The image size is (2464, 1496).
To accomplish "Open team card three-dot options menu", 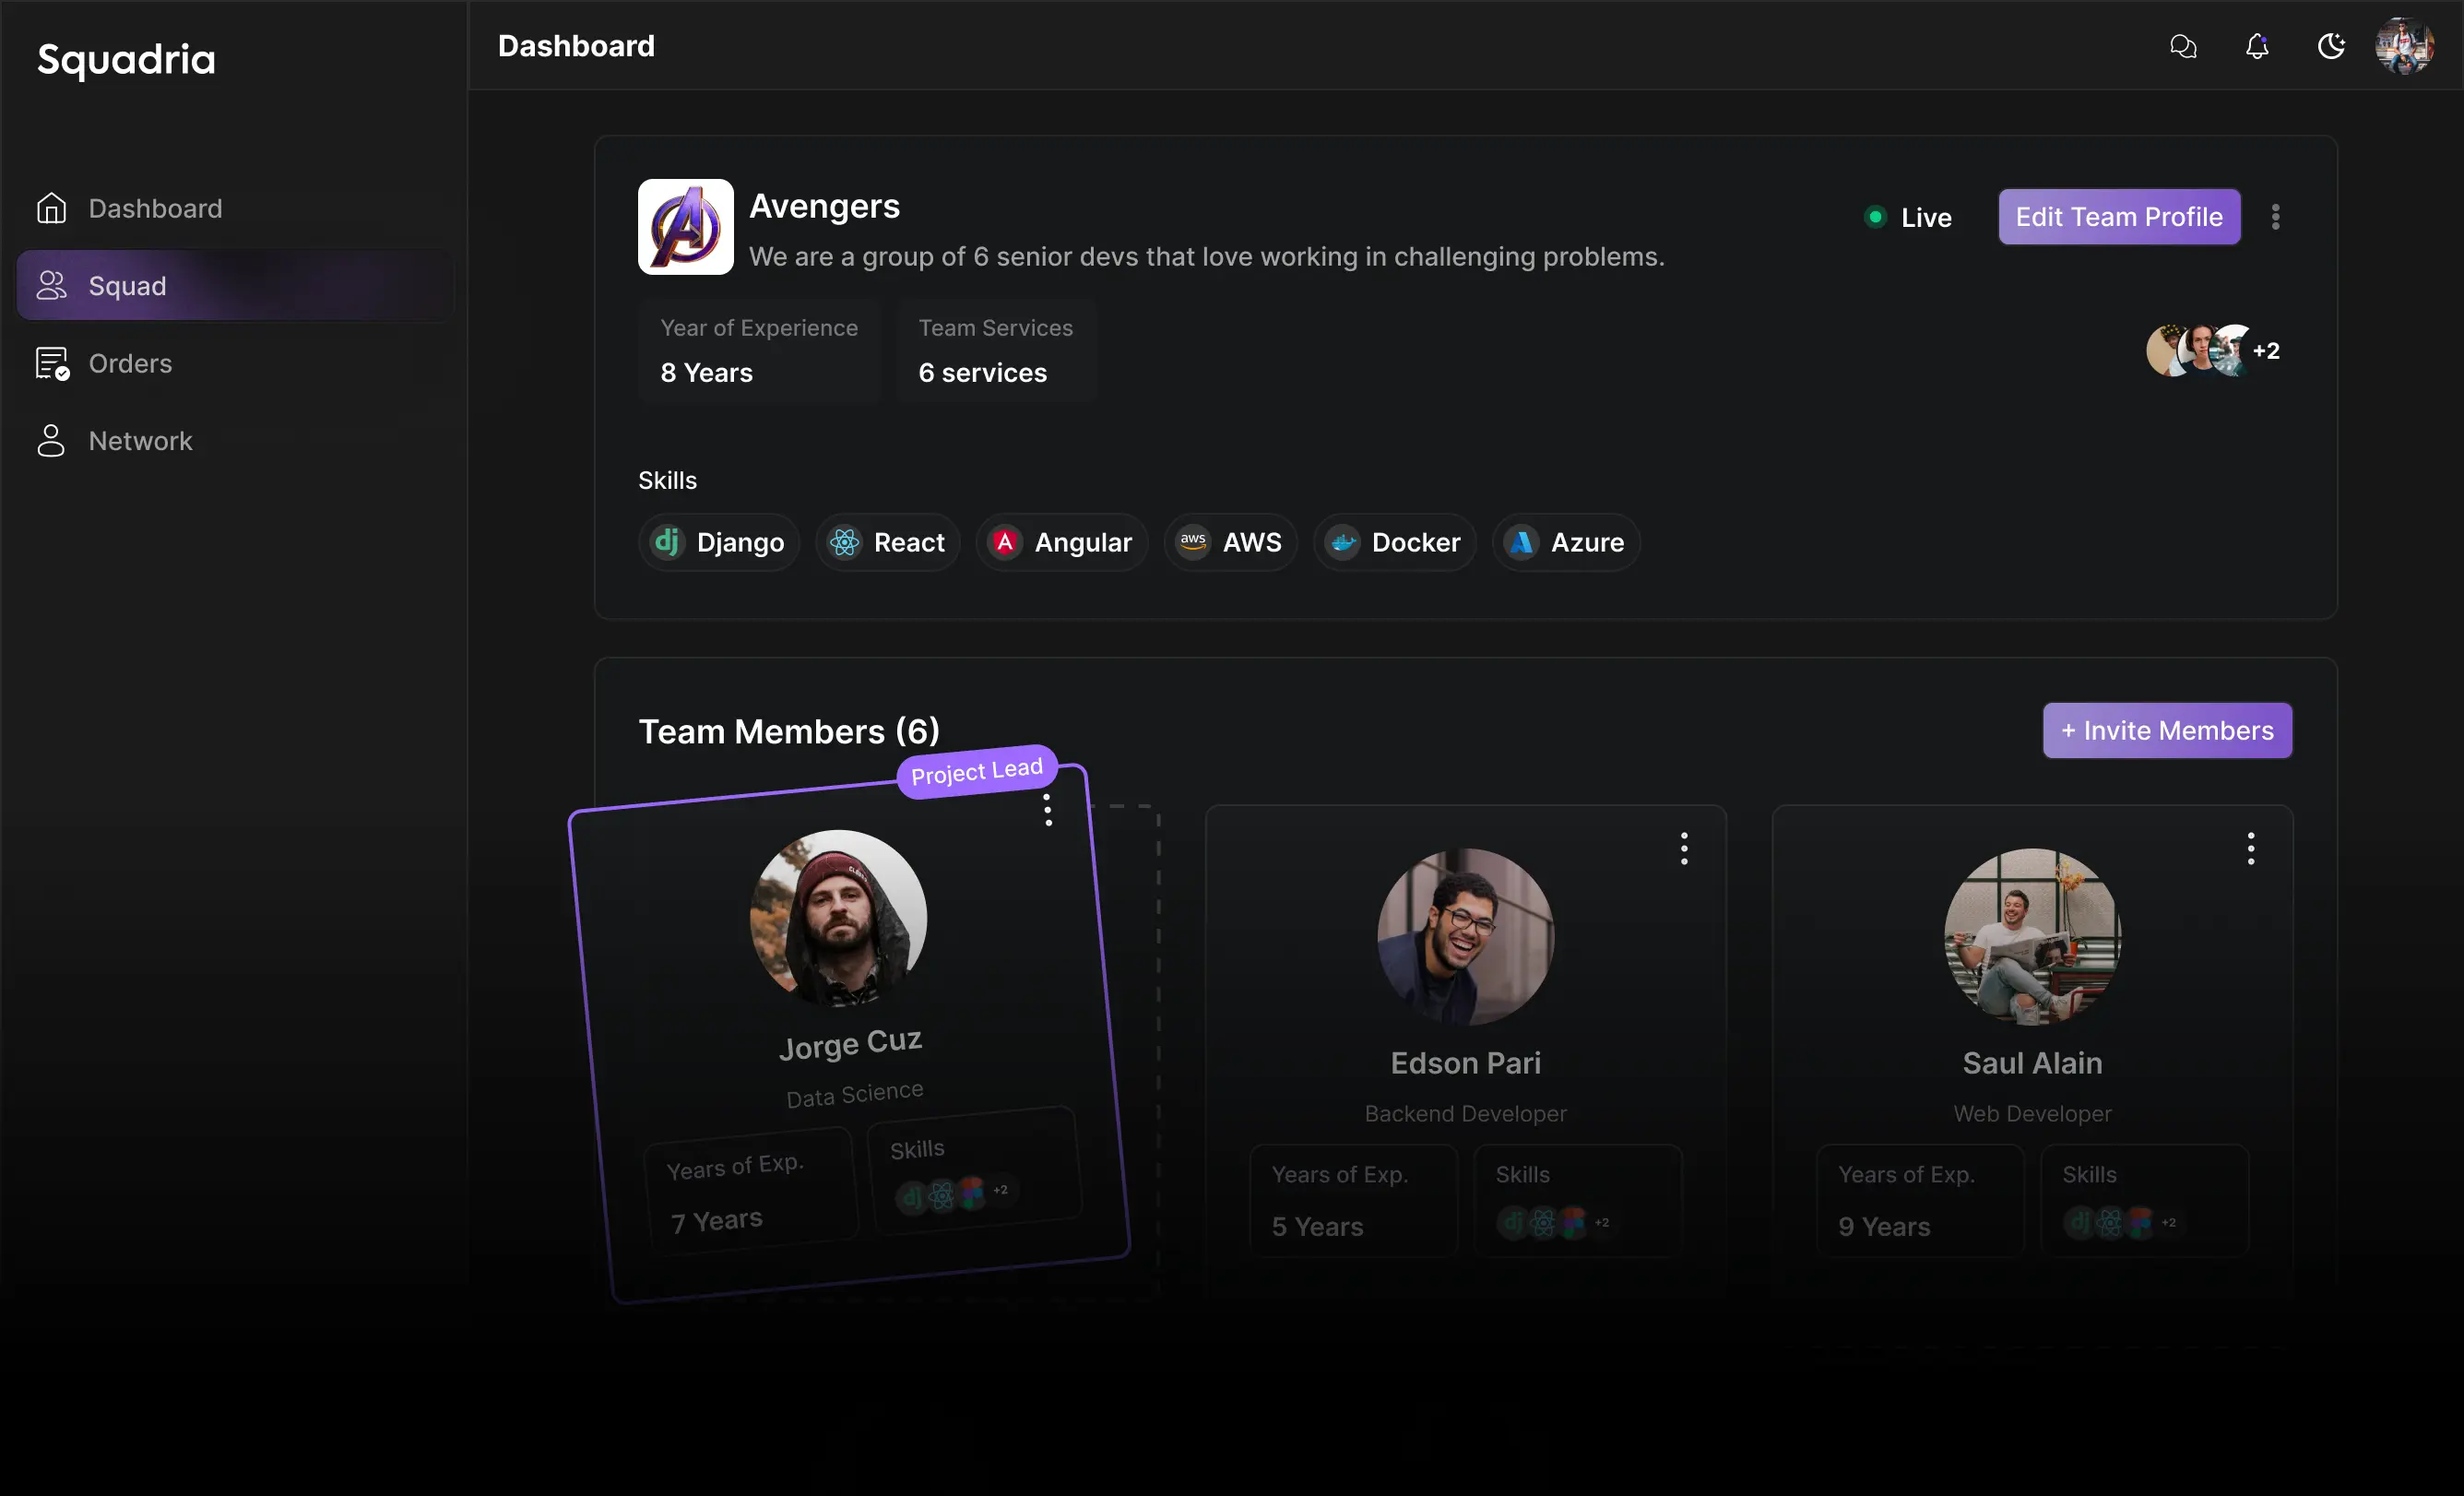I will coord(2275,217).
